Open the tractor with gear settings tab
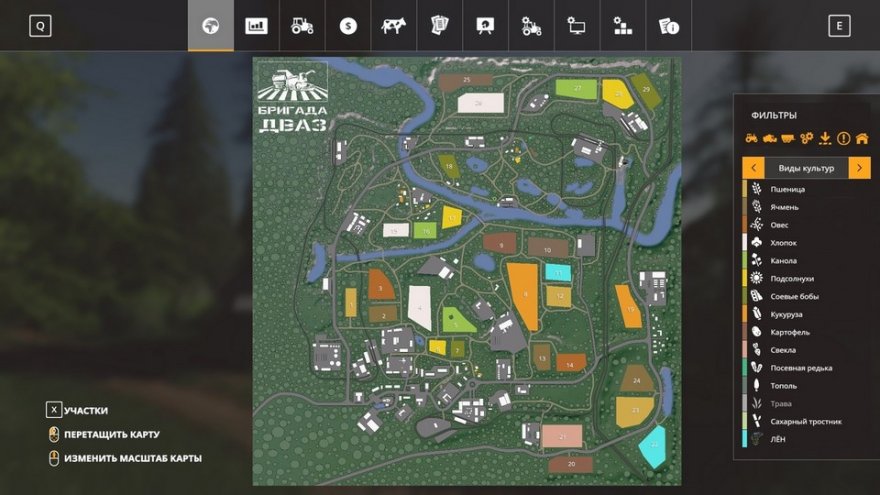The height and width of the screenshot is (495, 880). pyautogui.click(x=531, y=26)
